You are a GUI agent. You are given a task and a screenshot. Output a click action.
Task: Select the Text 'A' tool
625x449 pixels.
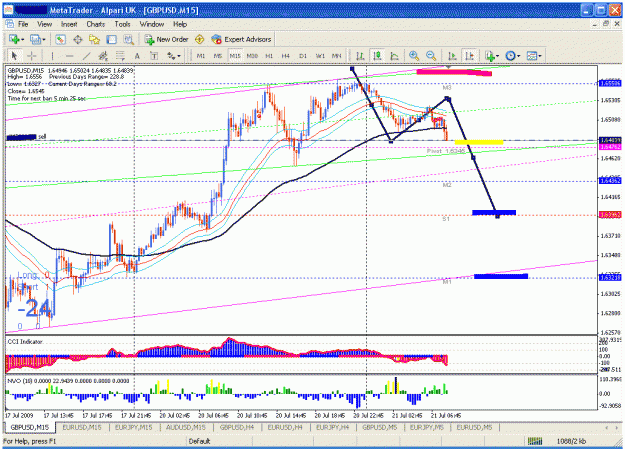coord(137,56)
